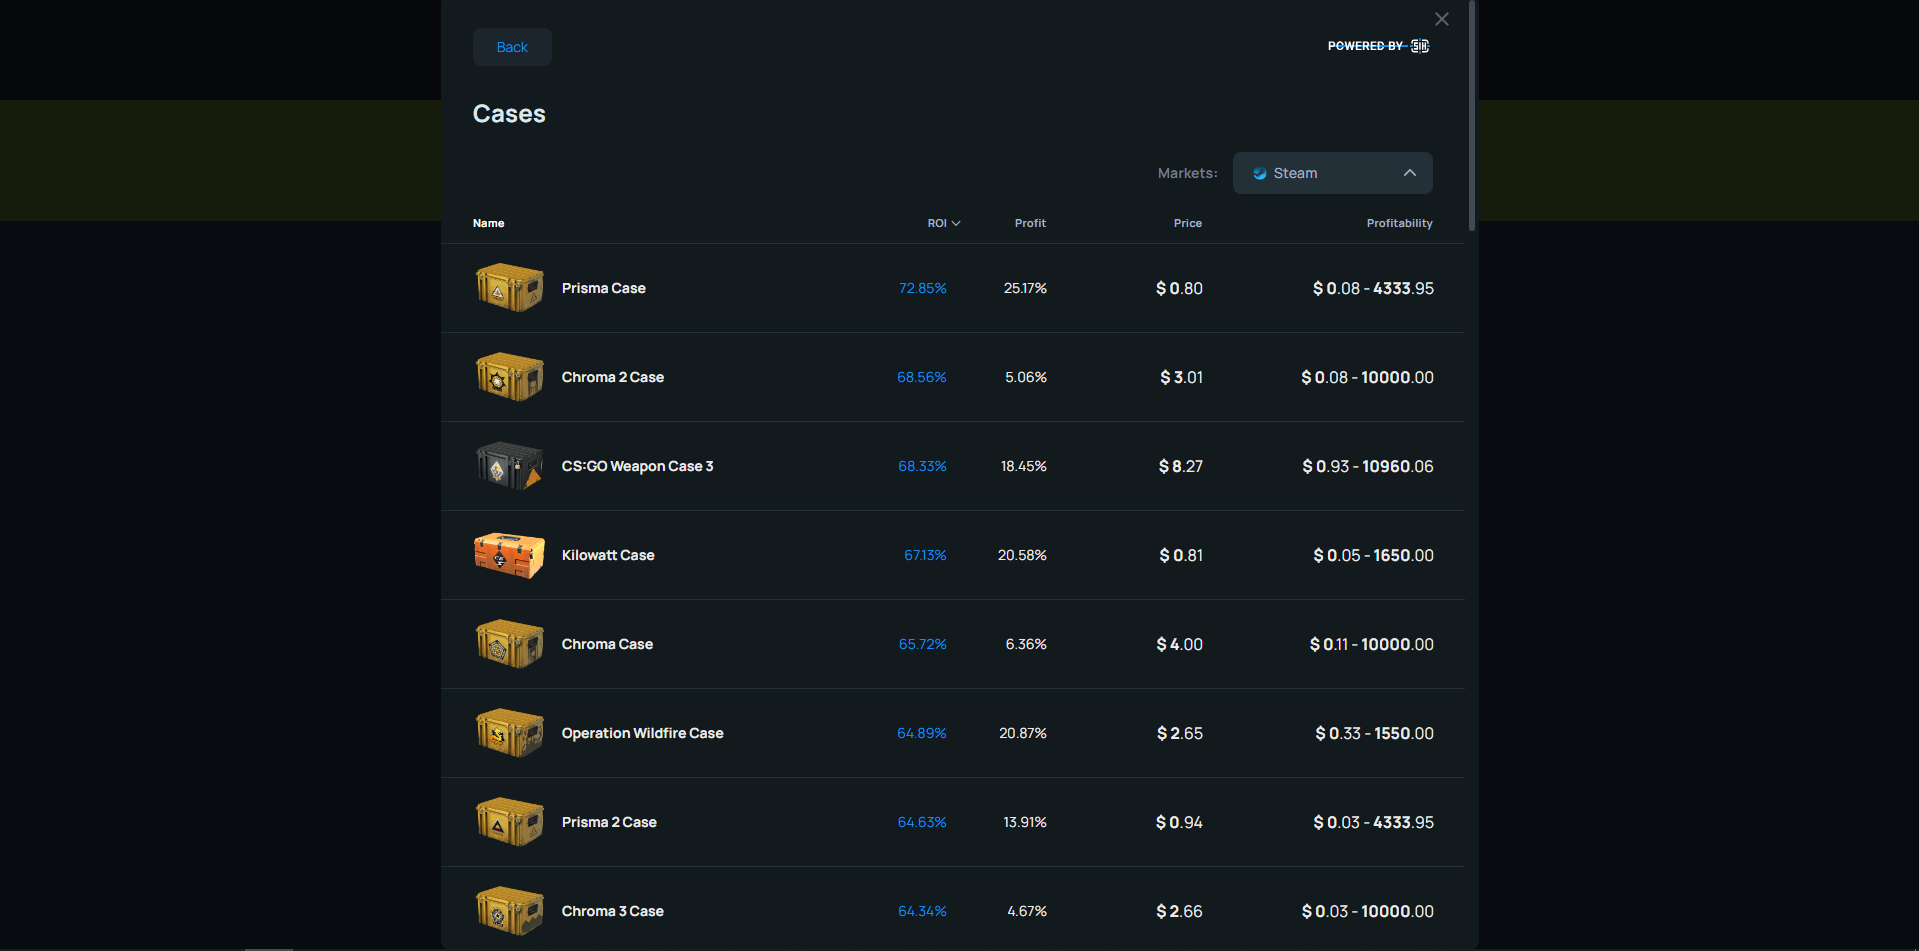The height and width of the screenshot is (951, 1919).
Task: Open the 72.85% ROI link for Prisma Case
Action: pyautogui.click(x=922, y=288)
